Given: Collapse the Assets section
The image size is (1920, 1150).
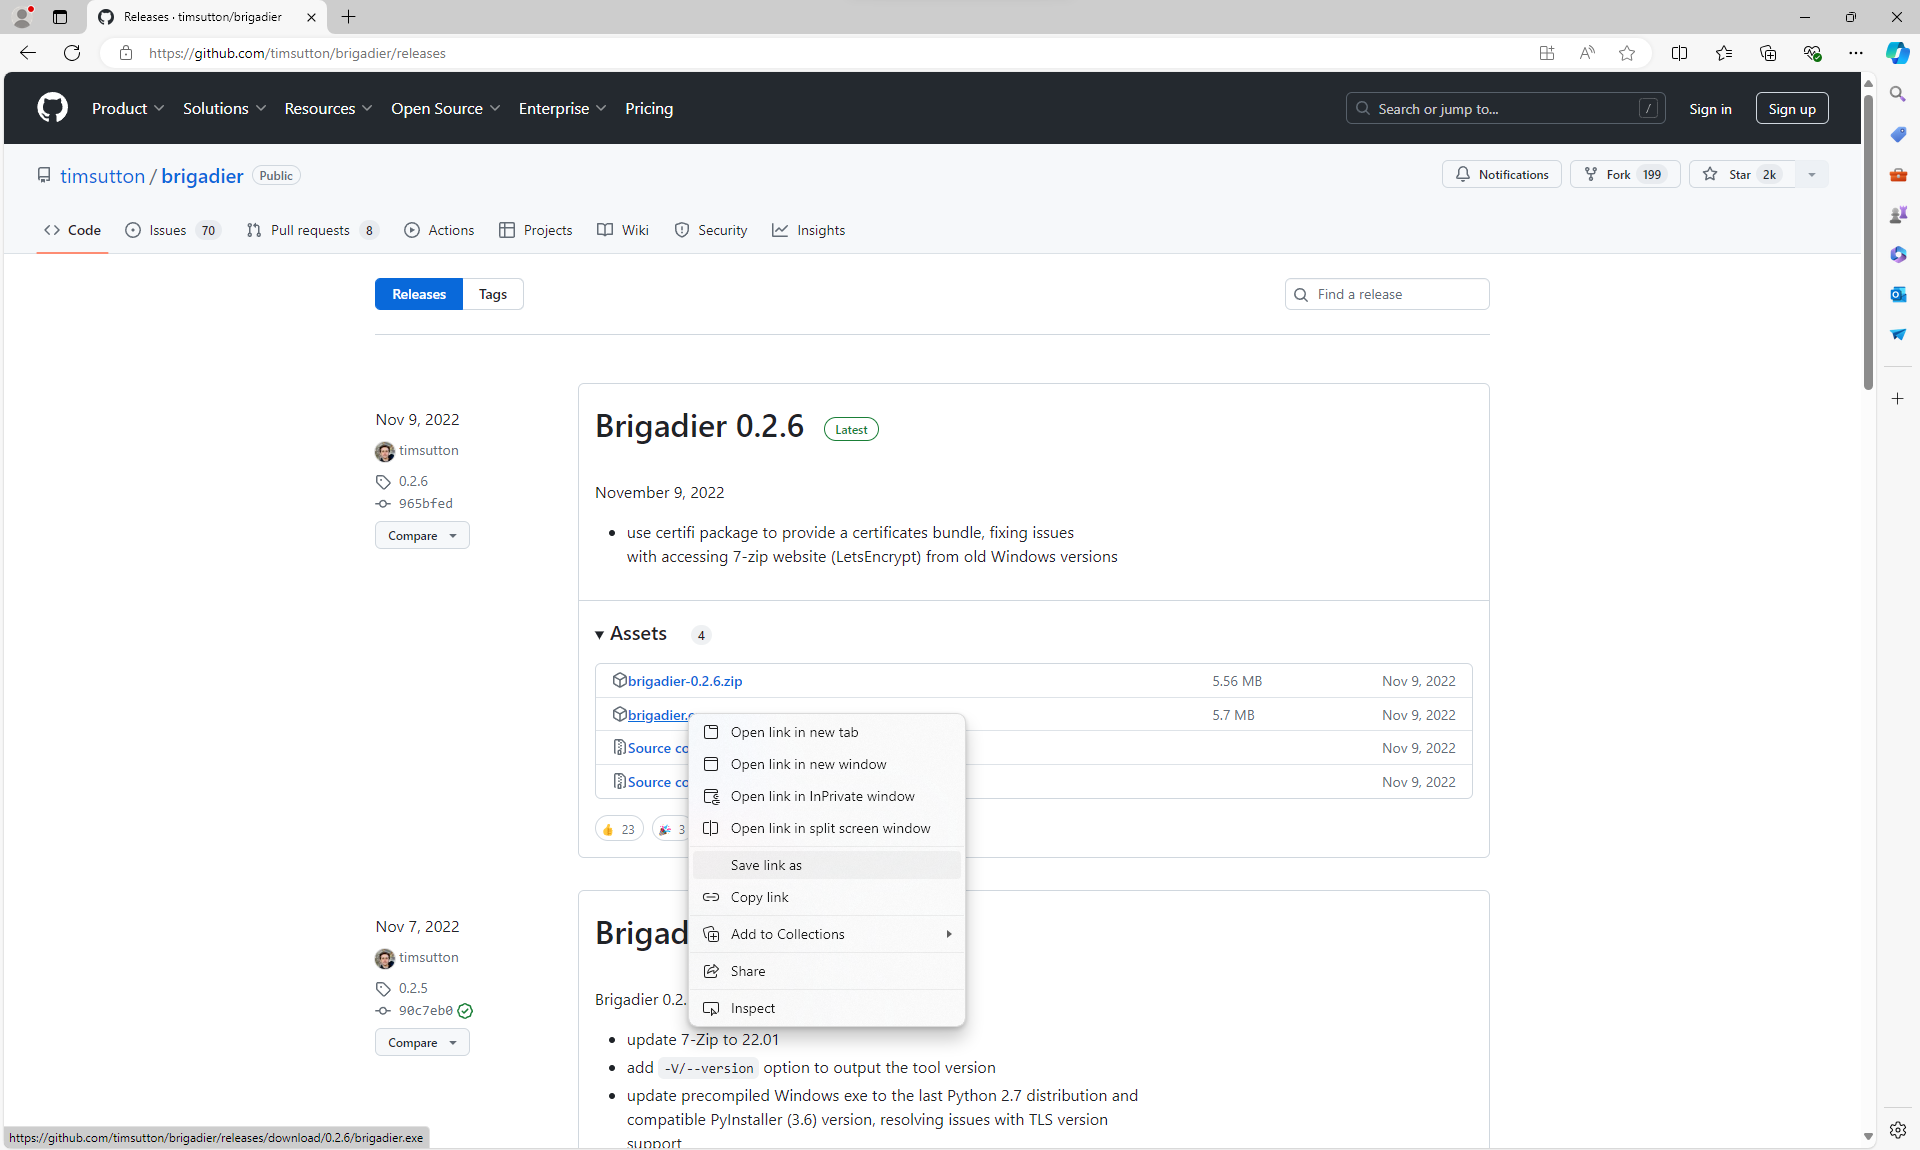Looking at the screenshot, I should pyautogui.click(x=631, y=633).
